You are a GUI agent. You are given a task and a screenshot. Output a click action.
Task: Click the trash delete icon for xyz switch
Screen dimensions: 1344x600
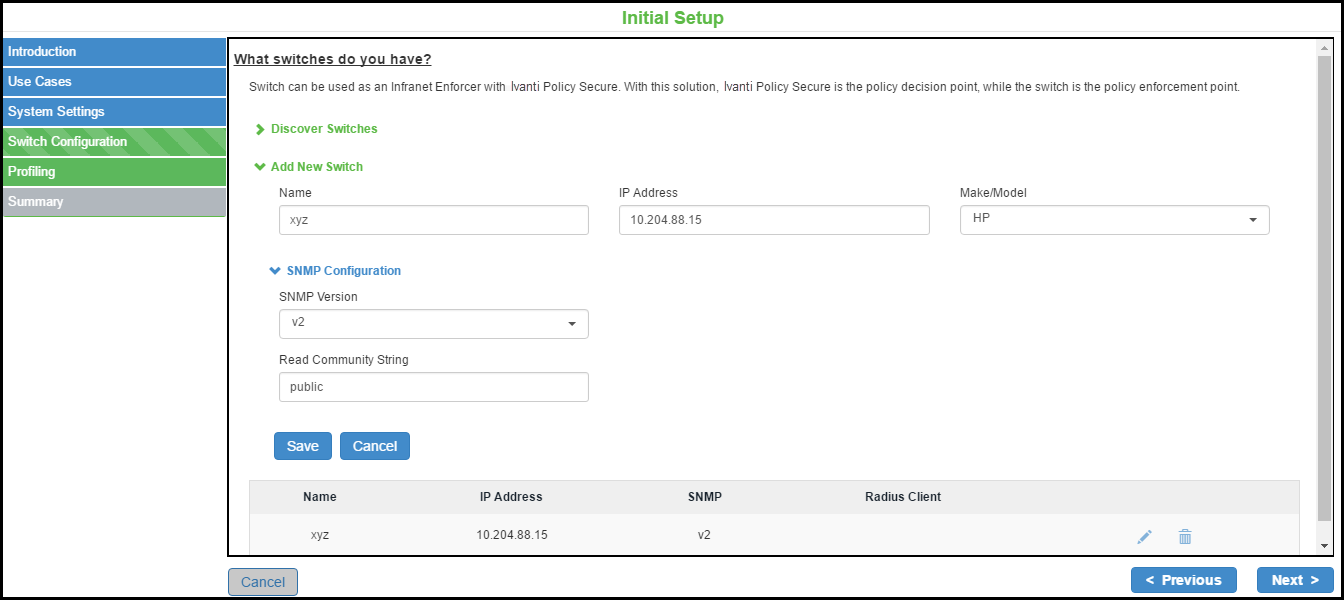[x=1185, y=537]
